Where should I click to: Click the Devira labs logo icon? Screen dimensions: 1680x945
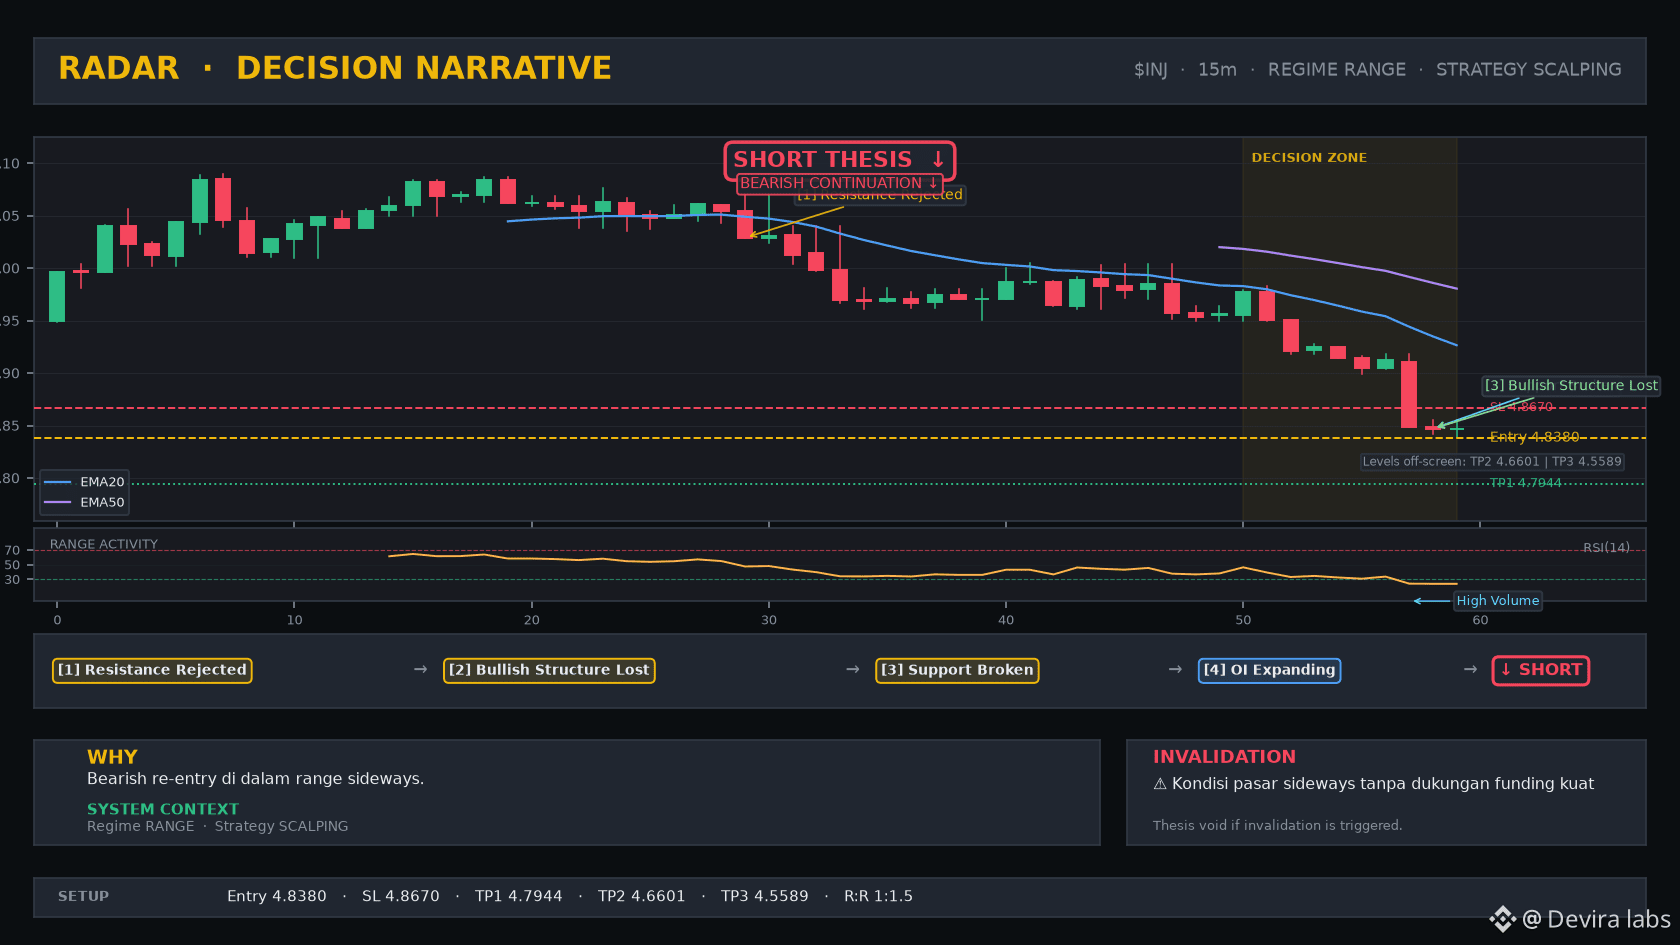click(x=1502, y=919)
